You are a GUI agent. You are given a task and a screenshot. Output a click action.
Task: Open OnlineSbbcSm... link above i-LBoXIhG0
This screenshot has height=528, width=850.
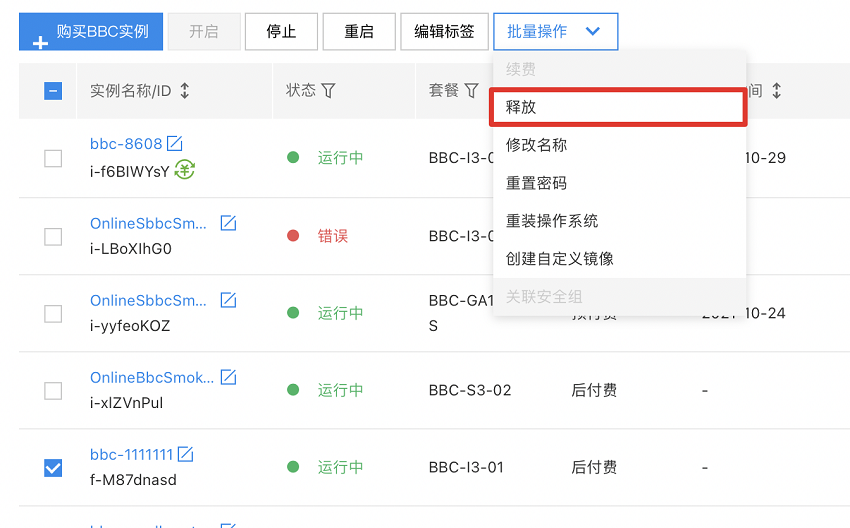coord(149,223)
